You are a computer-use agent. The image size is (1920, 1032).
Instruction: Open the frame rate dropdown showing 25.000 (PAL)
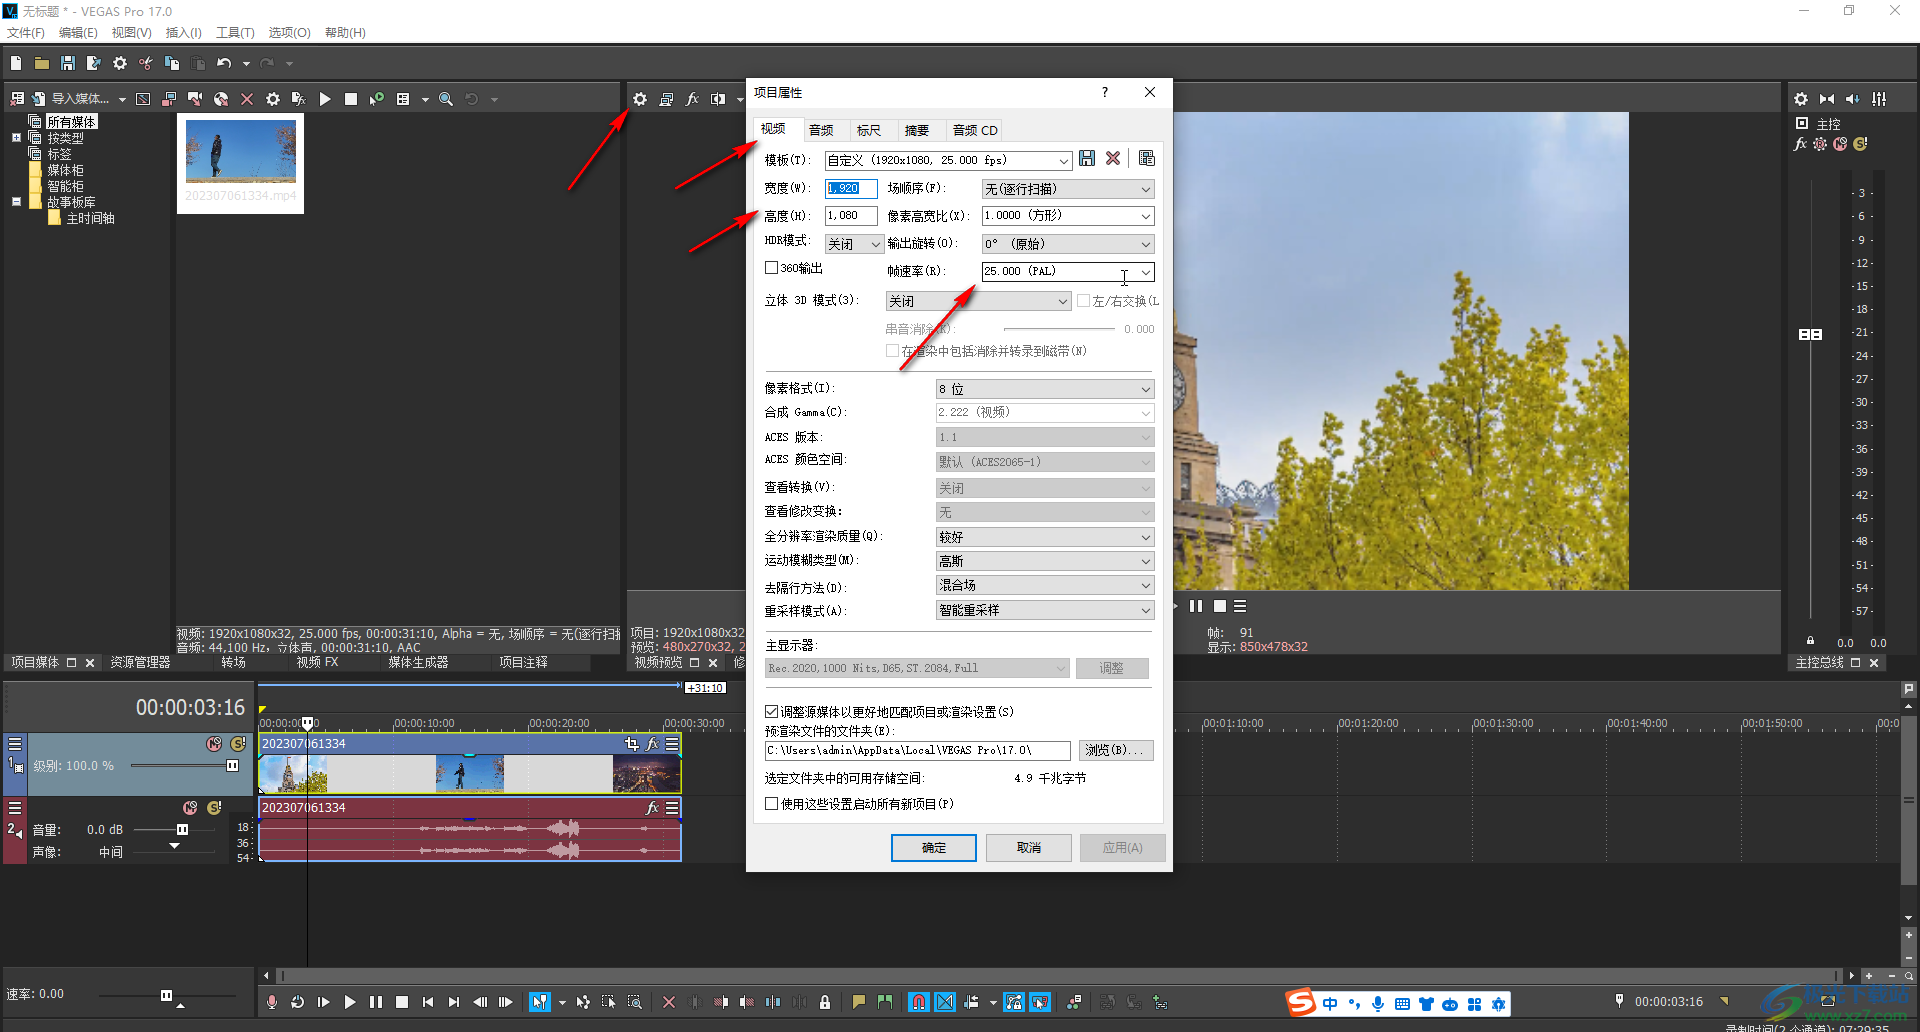point(1146,272)
